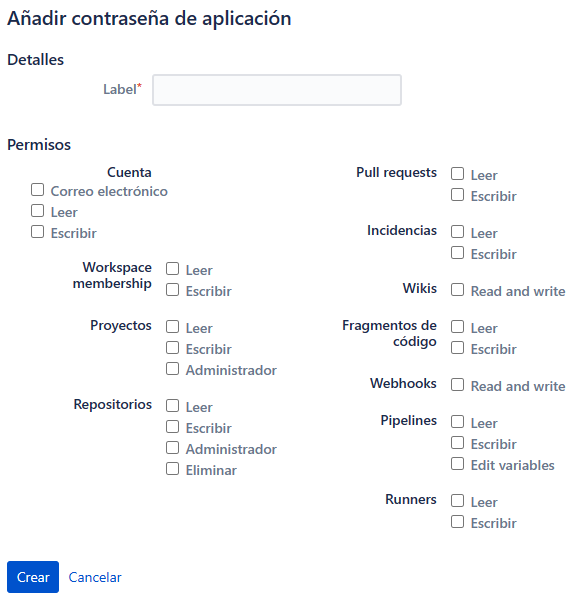Select Edit variables under Pipelines
567x613 pixels.
tap(458, 464)
